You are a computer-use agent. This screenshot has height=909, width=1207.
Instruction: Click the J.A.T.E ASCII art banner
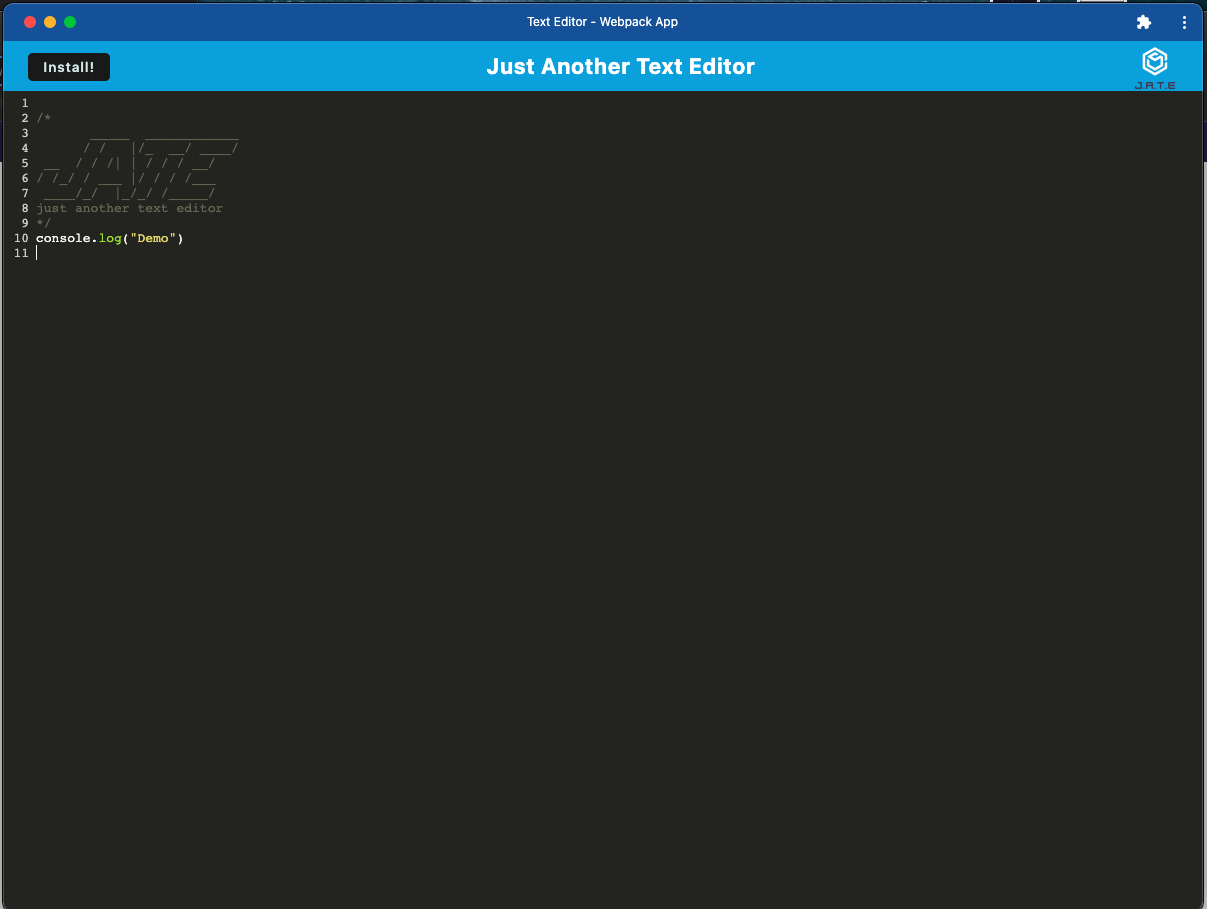pos(135,167)
